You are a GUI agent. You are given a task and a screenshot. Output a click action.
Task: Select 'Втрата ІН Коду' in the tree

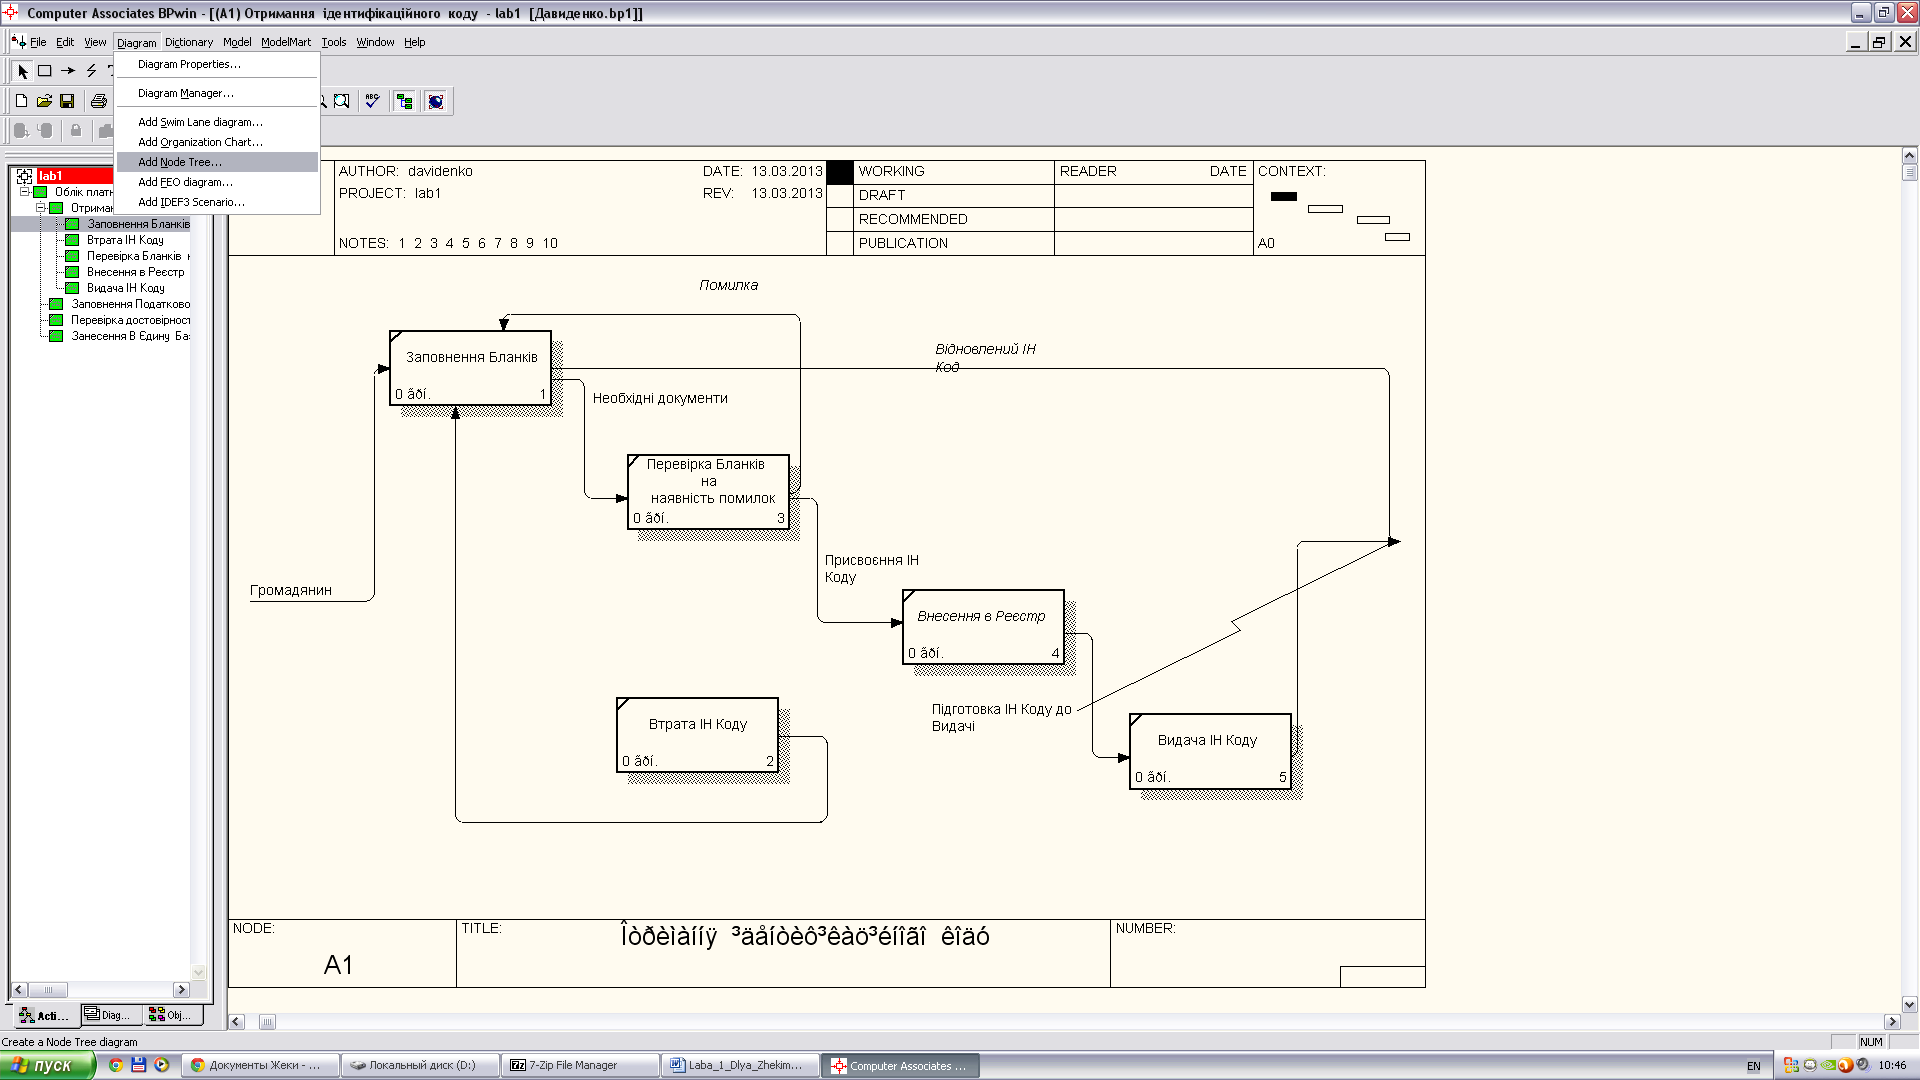[x=125, y=240]
